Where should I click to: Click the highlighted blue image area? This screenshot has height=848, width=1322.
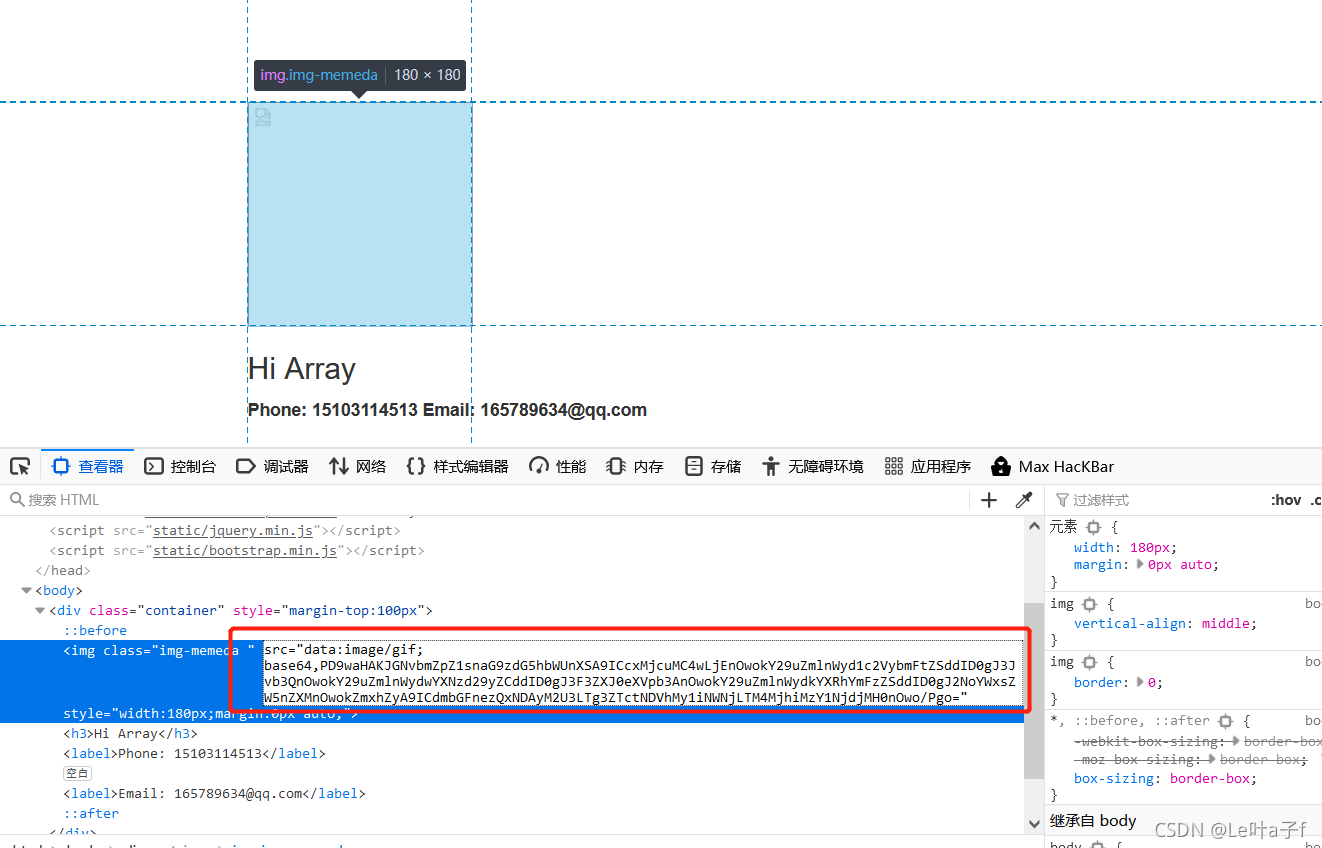[x=360, y=214]
